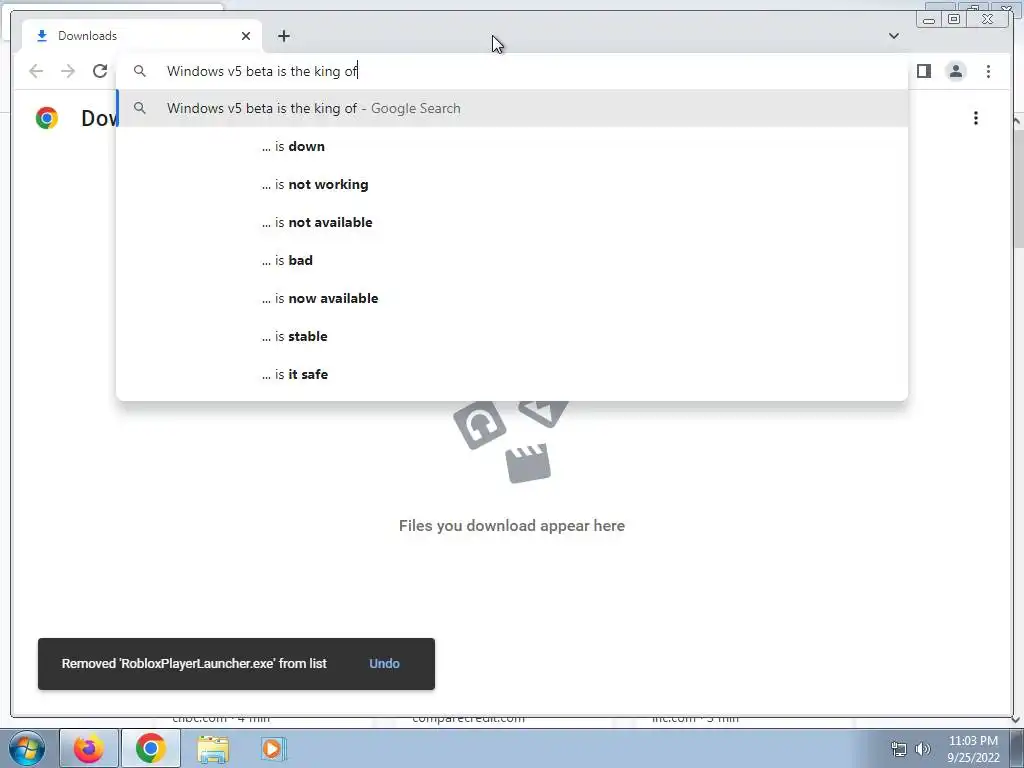Close the Downloads tab
Viewport: 1024px width, 768px height.
coord(246,36)
